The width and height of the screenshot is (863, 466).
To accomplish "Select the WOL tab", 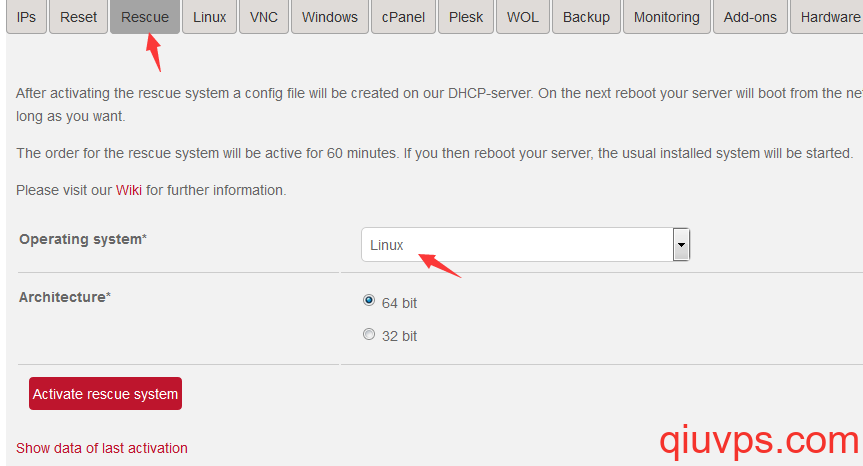I will [x=522, y=17].
